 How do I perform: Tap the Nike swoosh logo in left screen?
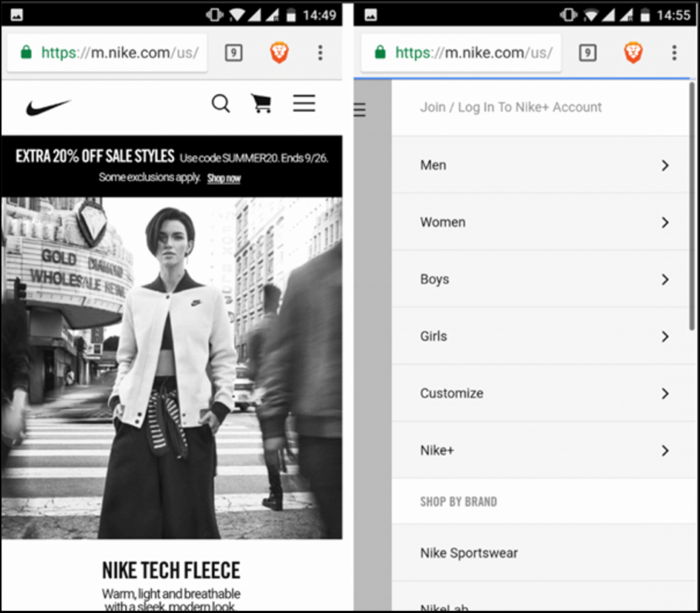pos(49,107)
